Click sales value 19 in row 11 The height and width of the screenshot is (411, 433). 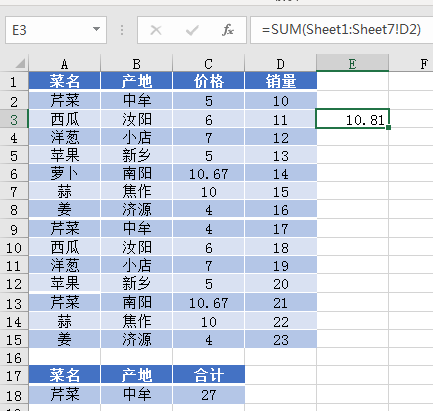pos(280,265)
